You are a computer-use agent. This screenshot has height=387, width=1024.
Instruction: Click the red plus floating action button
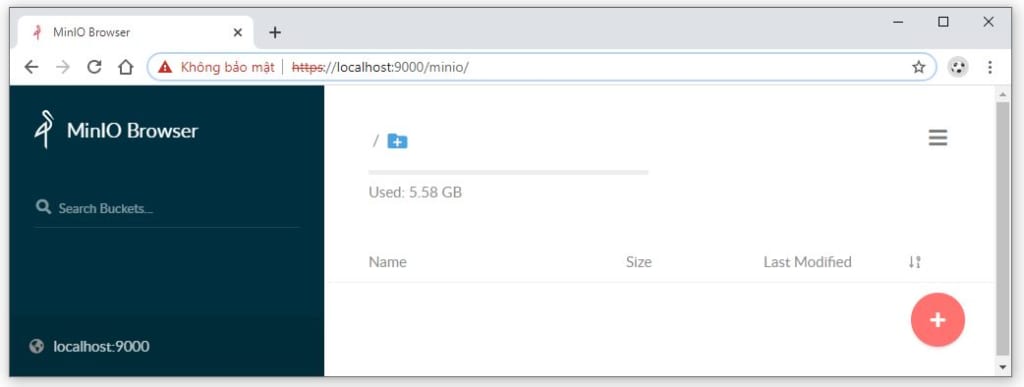click(x=937, y=319)
